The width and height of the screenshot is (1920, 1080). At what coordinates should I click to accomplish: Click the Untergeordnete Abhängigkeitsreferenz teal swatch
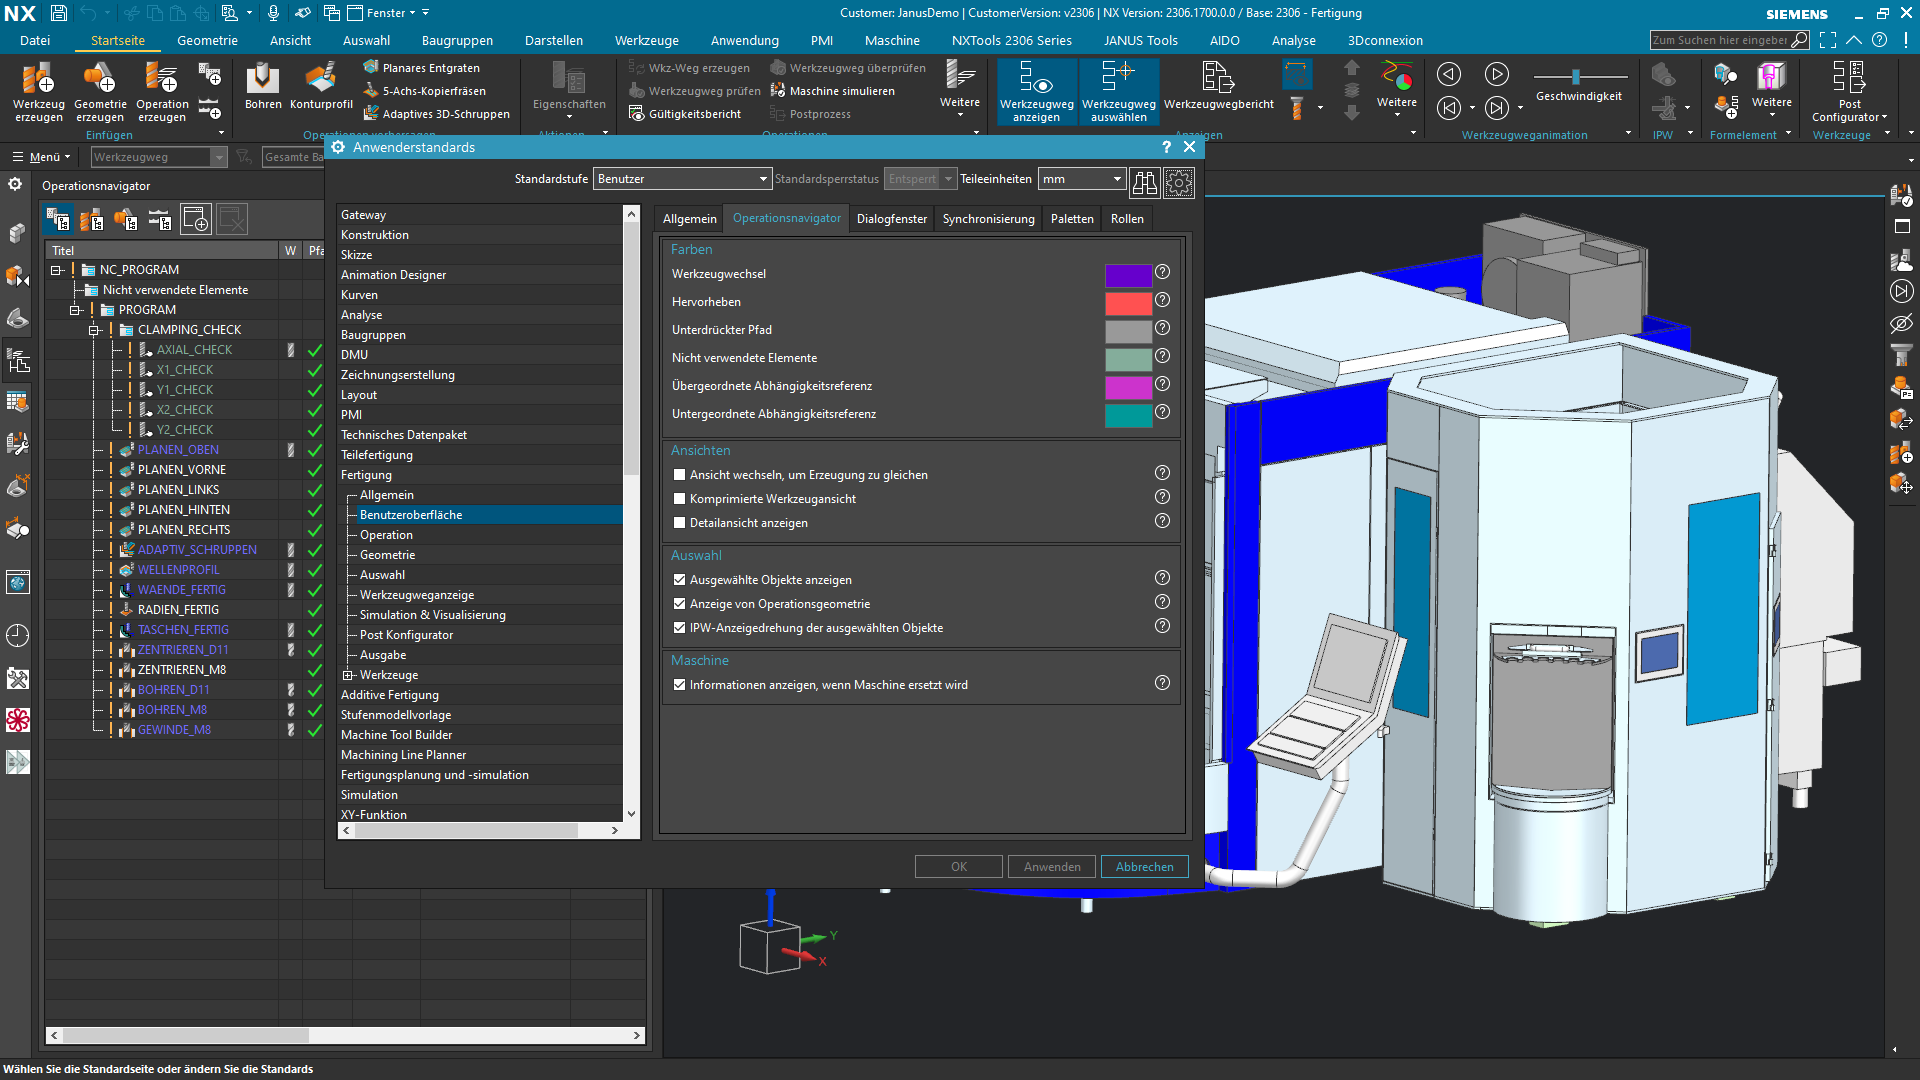[1128, 415]
